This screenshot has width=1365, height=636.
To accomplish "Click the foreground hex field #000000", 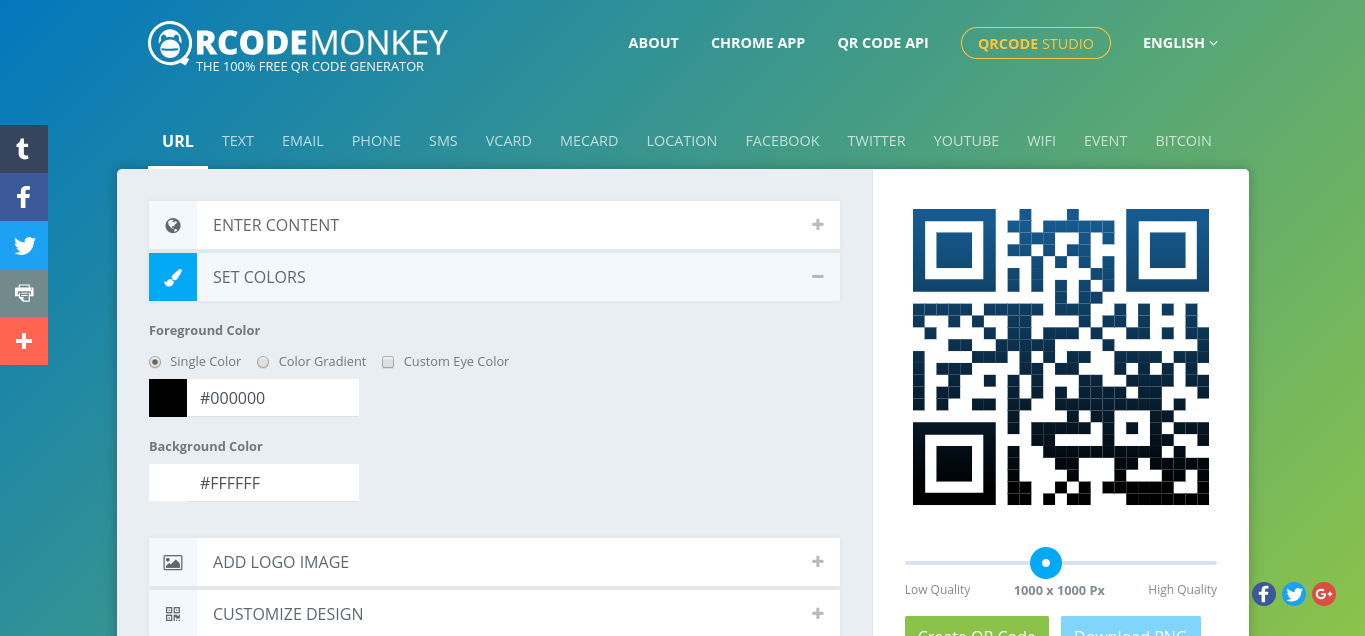I will (273, 398).
